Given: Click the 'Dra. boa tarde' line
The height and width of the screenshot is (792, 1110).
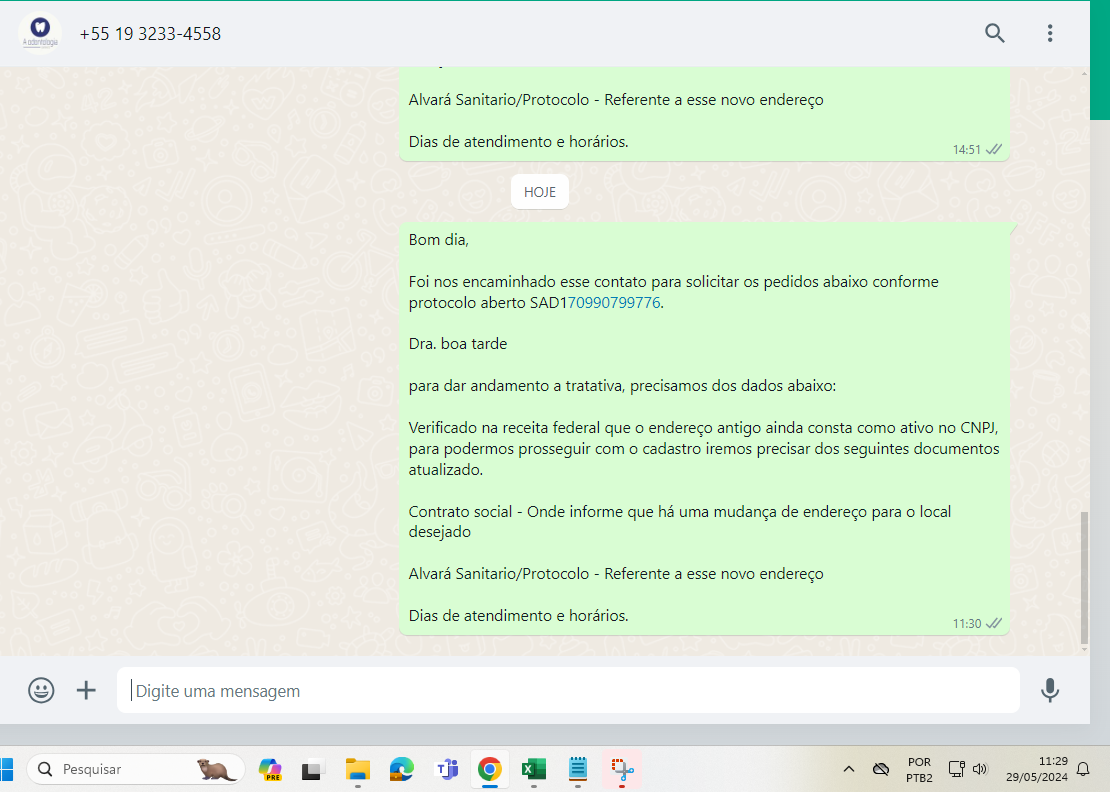Looking at the screenshot, I should click(458, 344).
